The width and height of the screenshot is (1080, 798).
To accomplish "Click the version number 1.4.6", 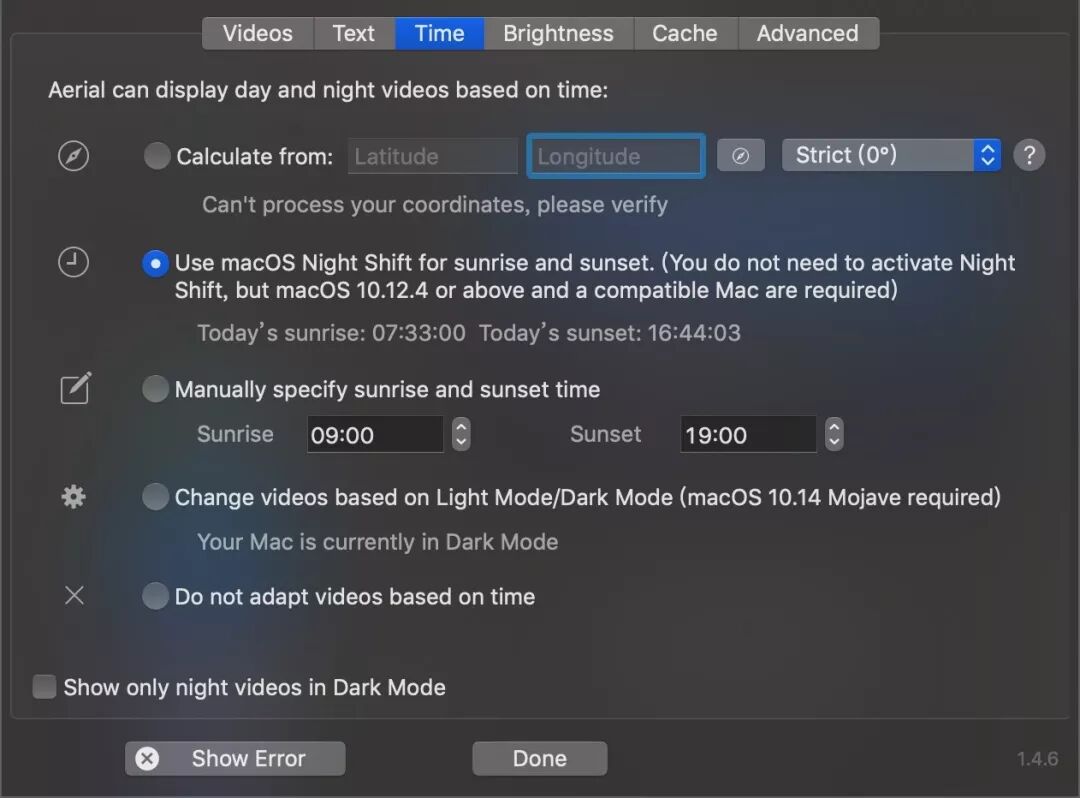I will pos(1037,759).
